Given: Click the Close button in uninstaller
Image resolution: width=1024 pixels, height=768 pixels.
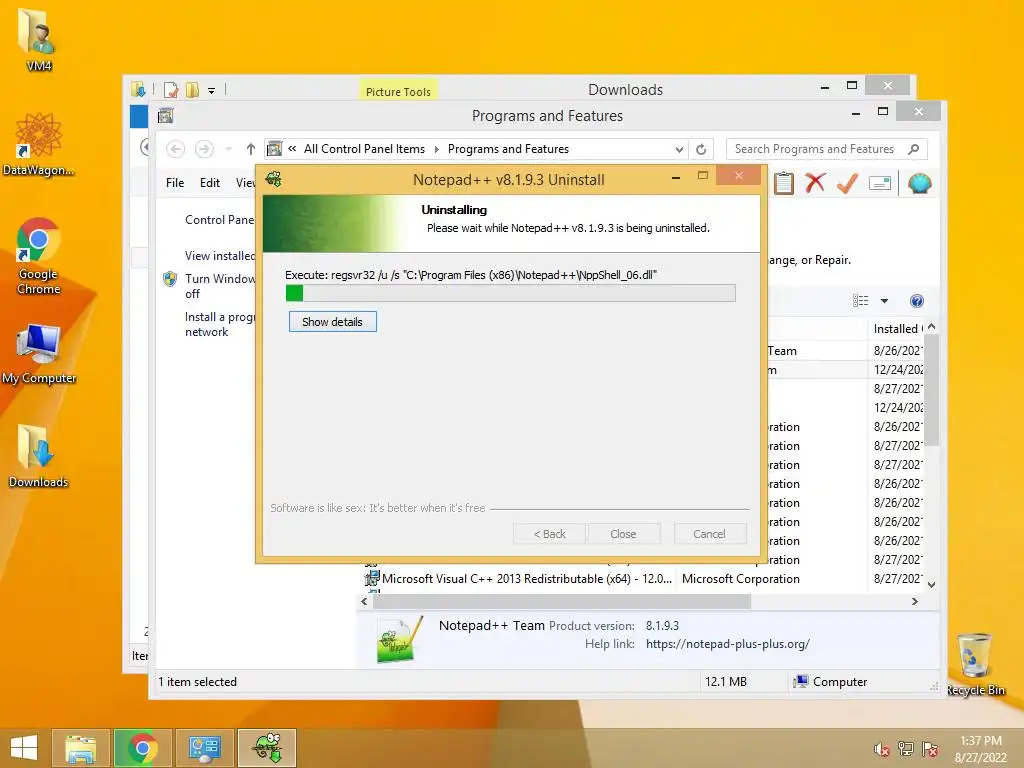Looking at the screenshot, I should (624, 534).
